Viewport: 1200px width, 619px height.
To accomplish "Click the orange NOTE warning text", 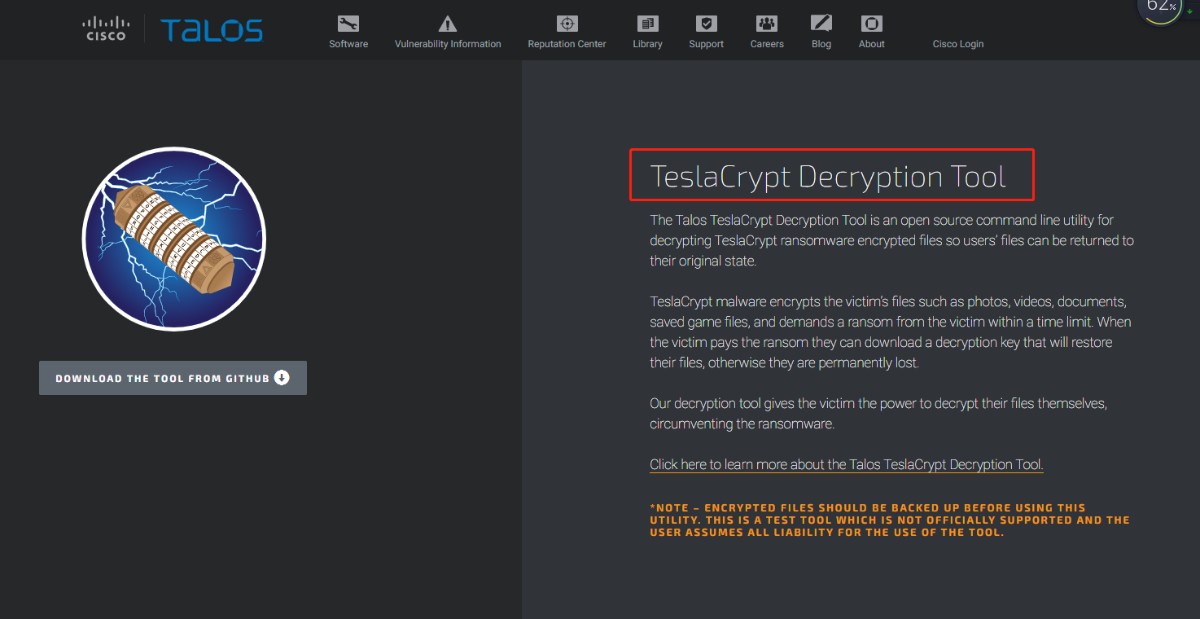I will coord(889,520).
